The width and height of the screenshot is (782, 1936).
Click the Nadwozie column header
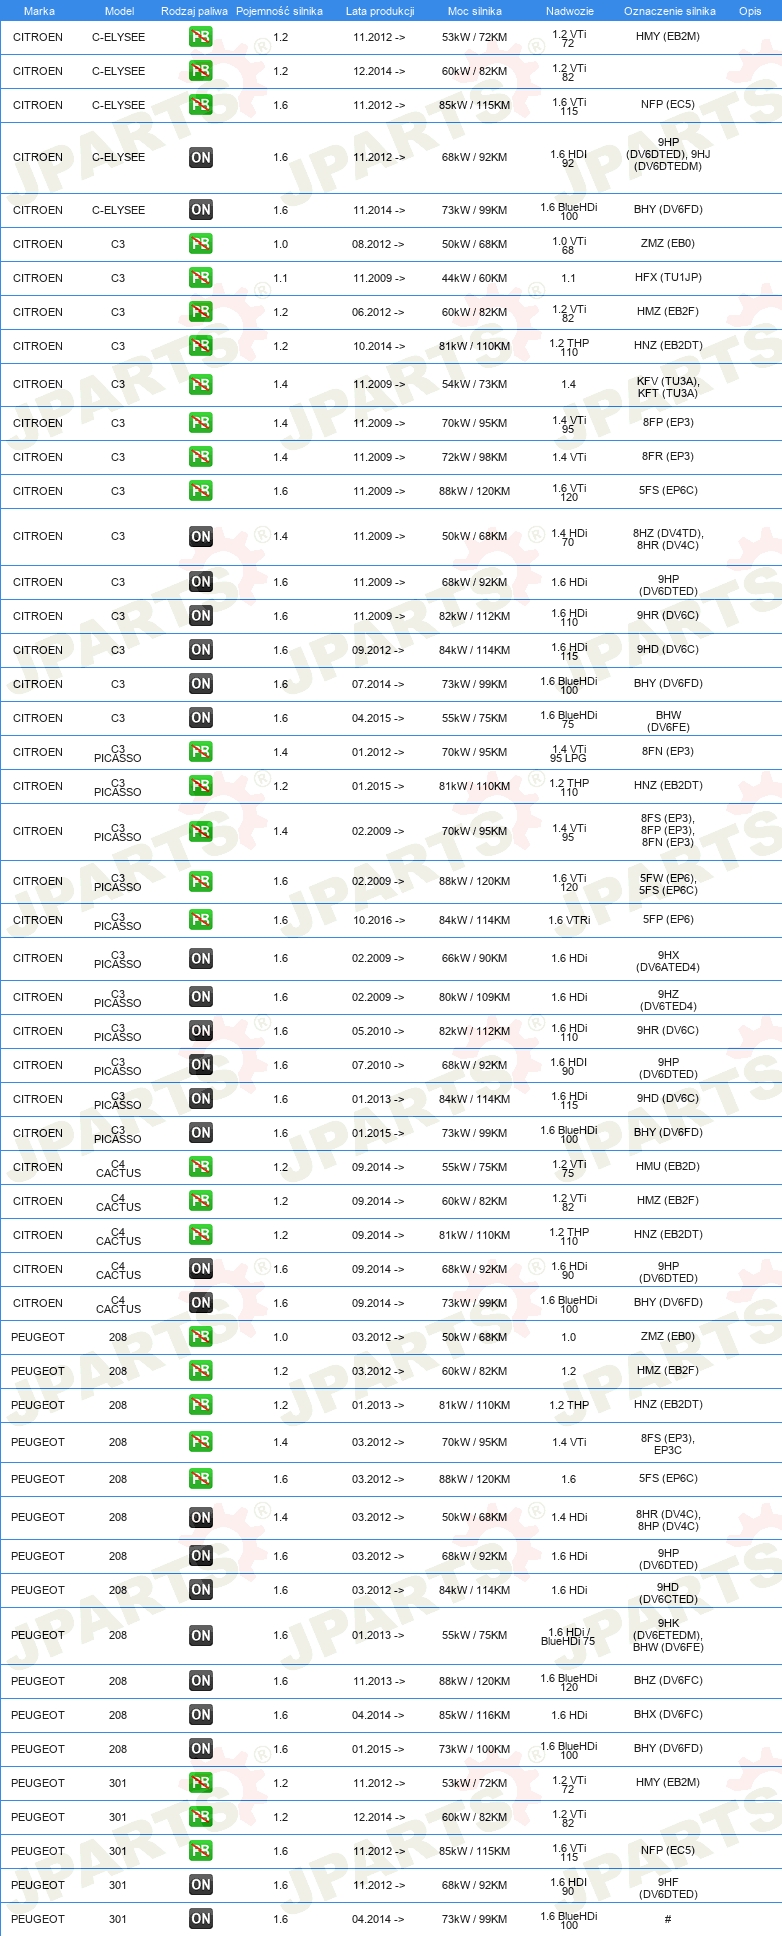point(570,11)
